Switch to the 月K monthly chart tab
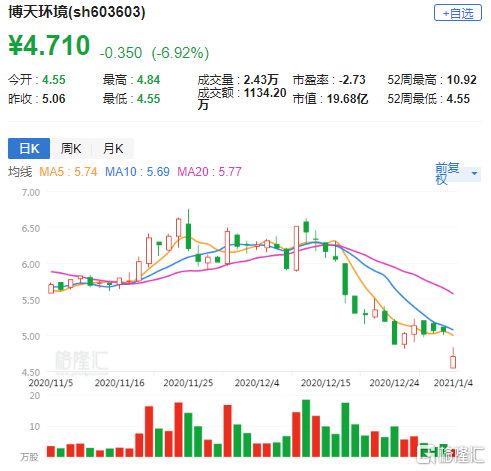The width and height of the screenshot is (491, 471). tap(113, 148)
